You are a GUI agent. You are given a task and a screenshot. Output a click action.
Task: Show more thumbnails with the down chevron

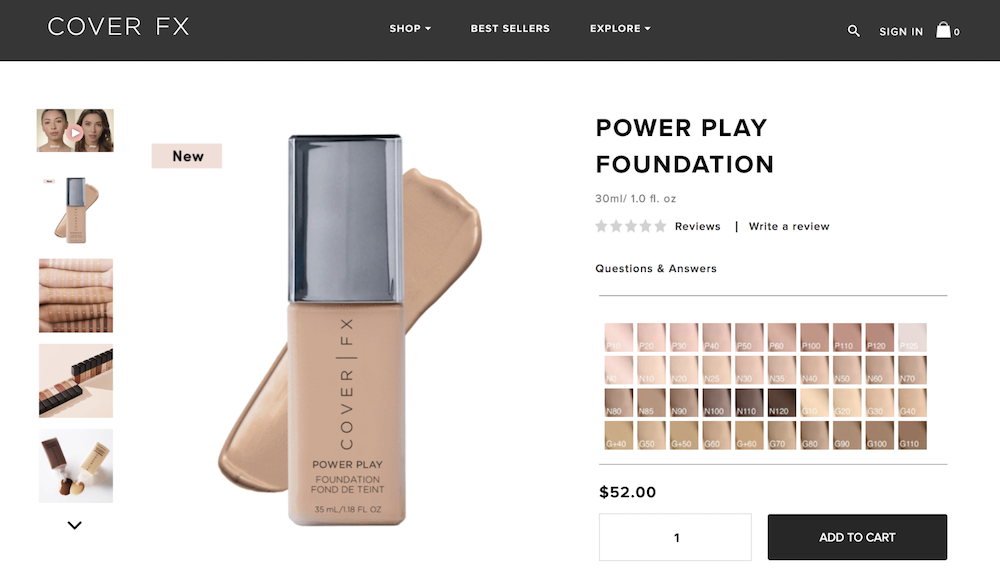pyautogui.click(x=75, y=526)
